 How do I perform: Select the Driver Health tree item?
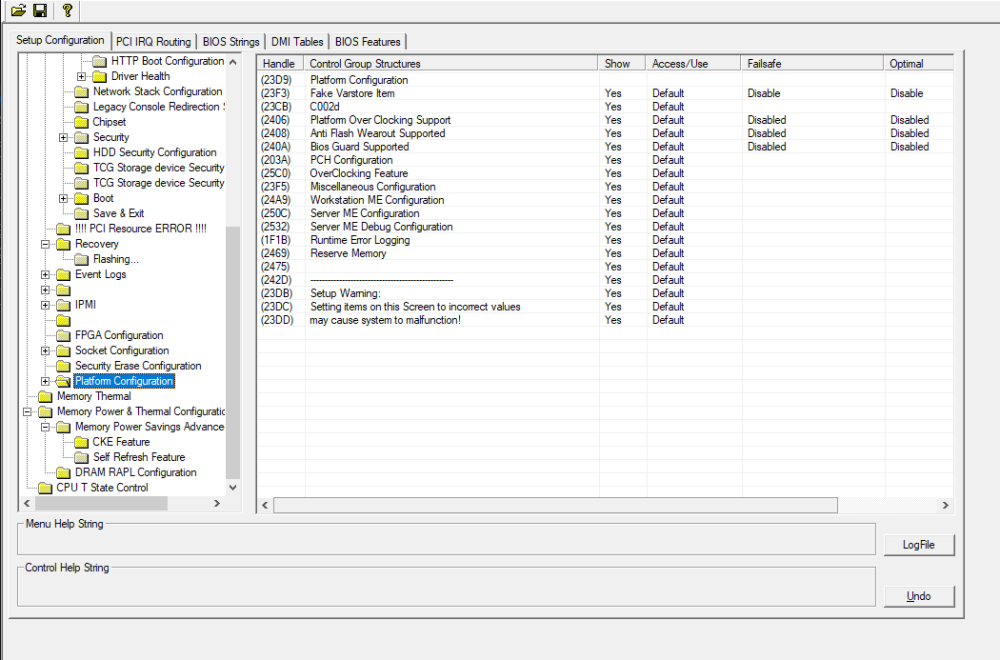140,76
